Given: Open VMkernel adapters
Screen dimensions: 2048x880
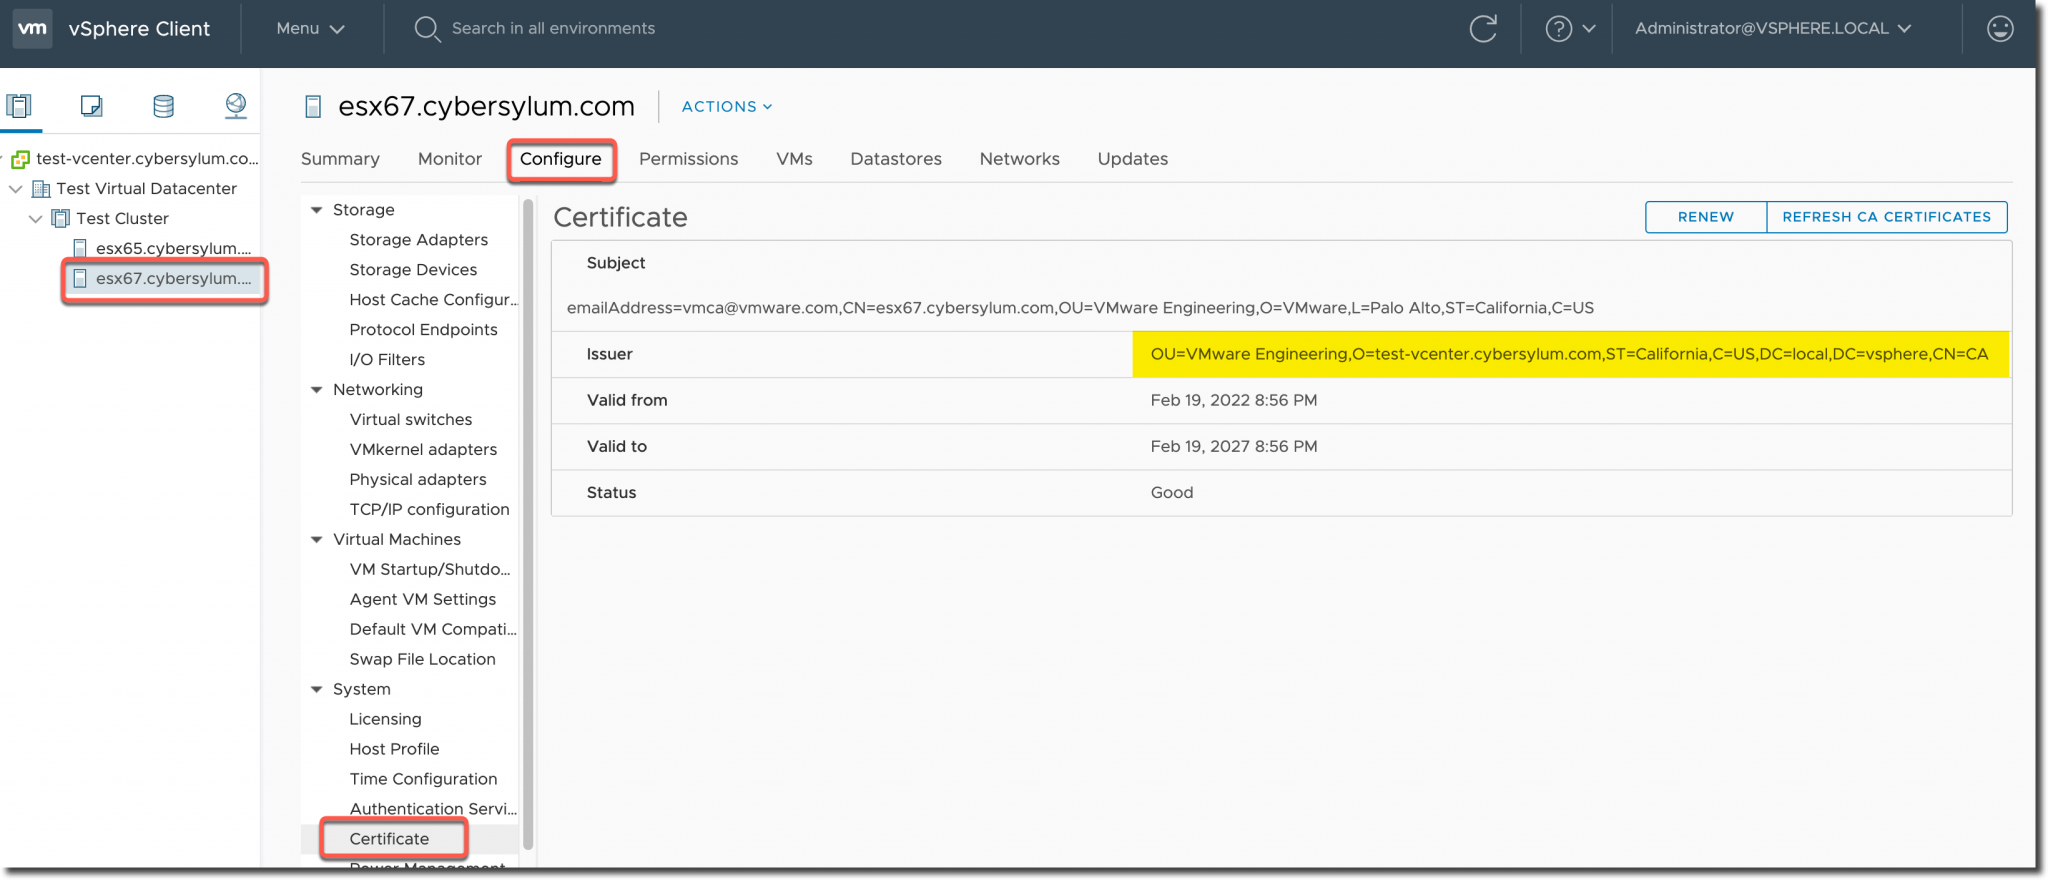Looking at the screenshot, I should coord(423,450).
